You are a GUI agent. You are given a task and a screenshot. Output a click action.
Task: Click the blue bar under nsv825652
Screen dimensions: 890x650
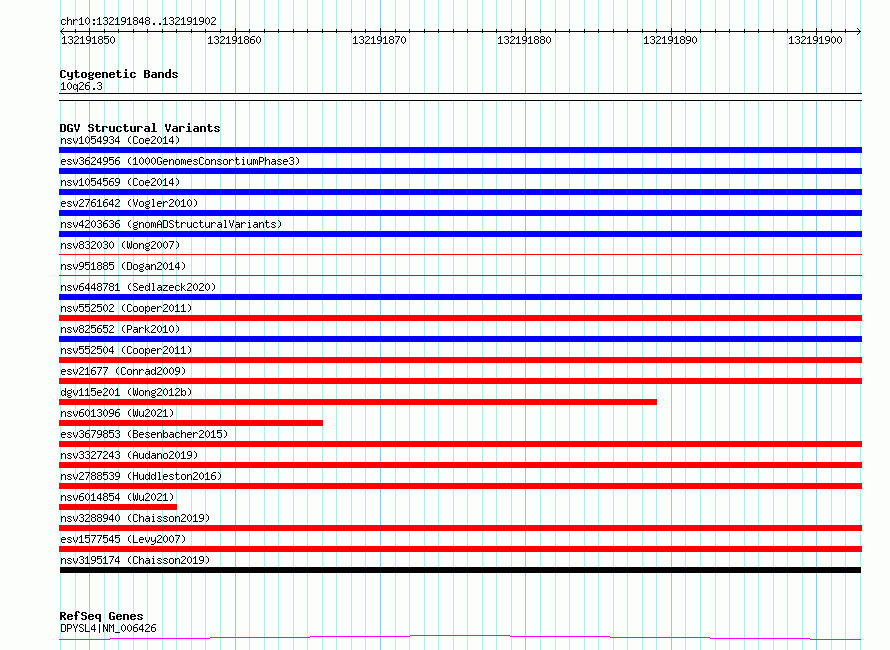click(460, 339)
